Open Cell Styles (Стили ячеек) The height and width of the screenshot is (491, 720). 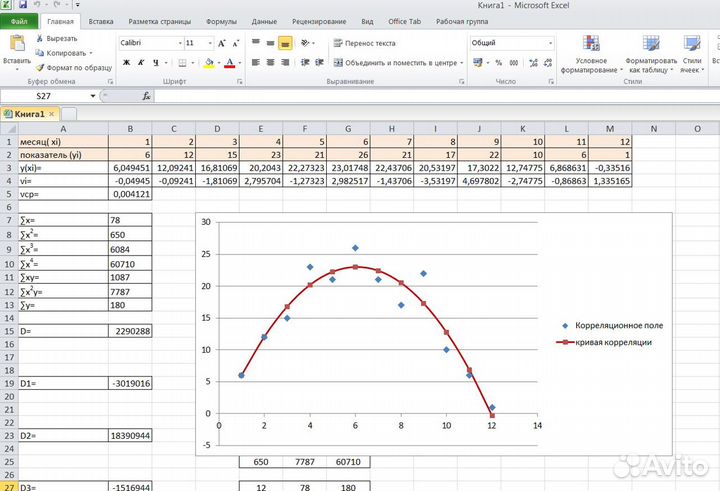click(692, 54)
